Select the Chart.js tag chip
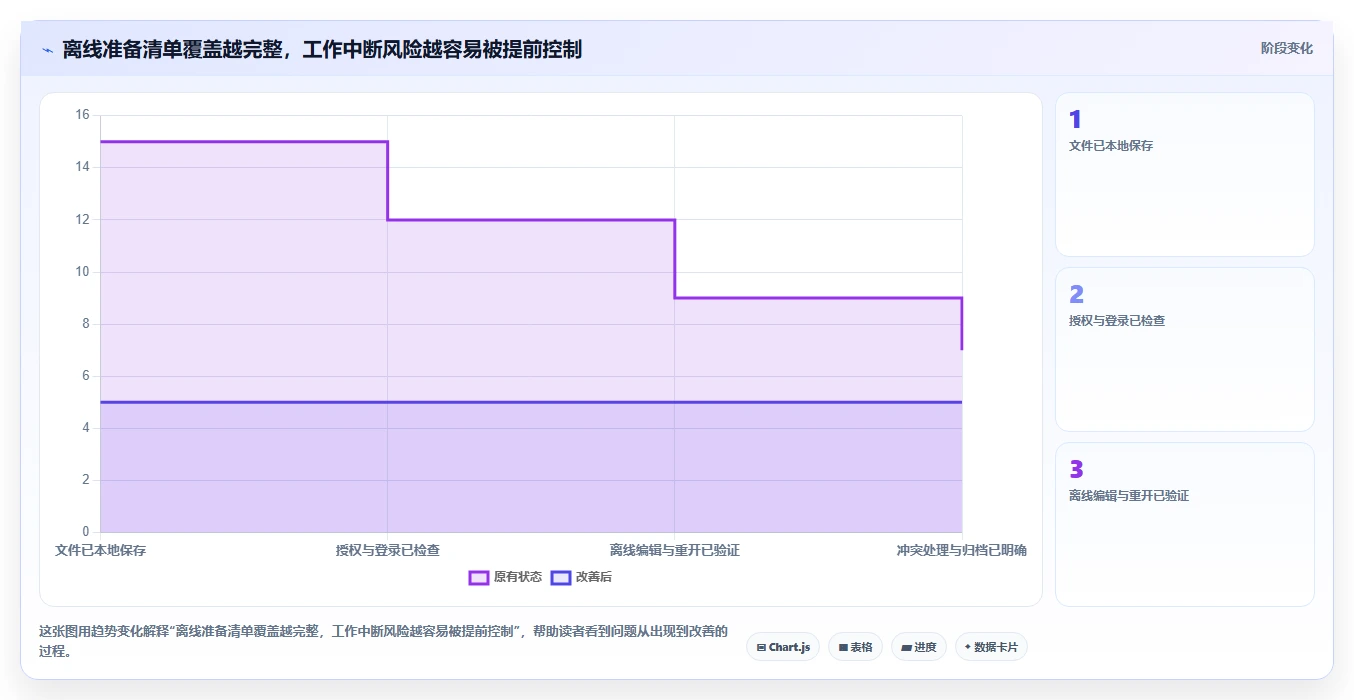 [783, 647]
